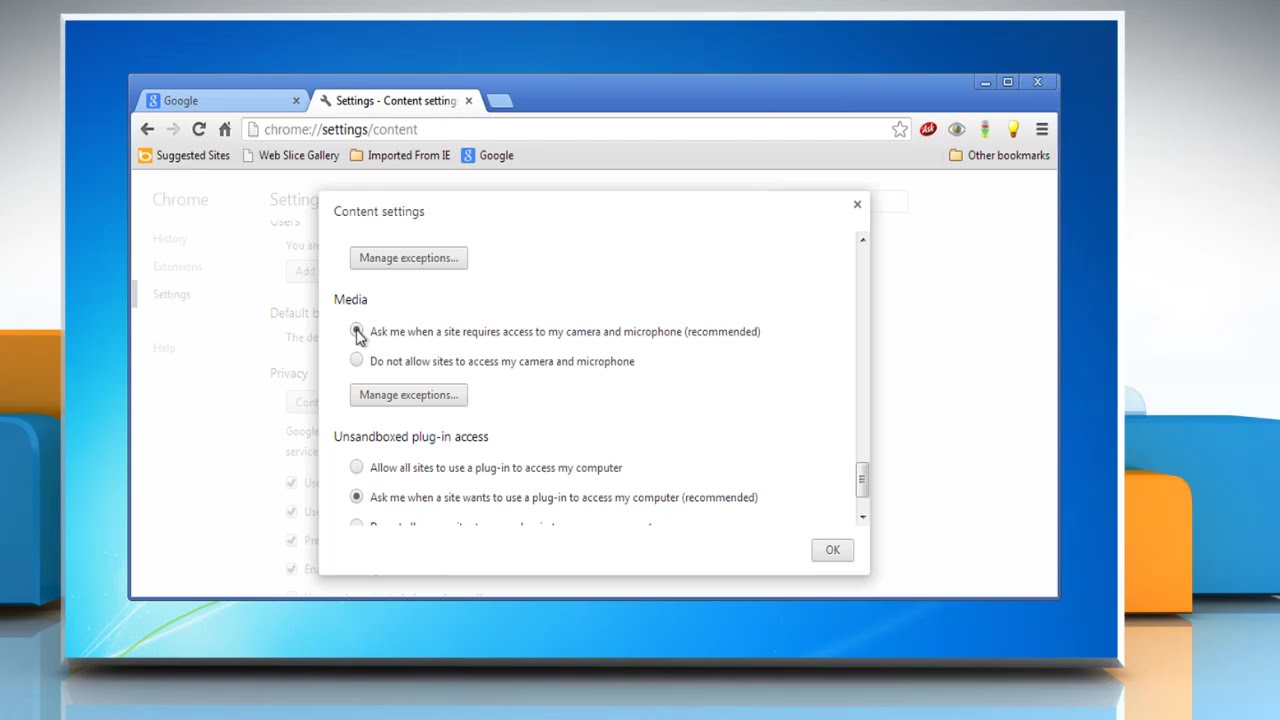Click the lightbulb extension icon
Image resolution: width=1280 pixels, height=720 pixels.
(x=1013, y=129)
